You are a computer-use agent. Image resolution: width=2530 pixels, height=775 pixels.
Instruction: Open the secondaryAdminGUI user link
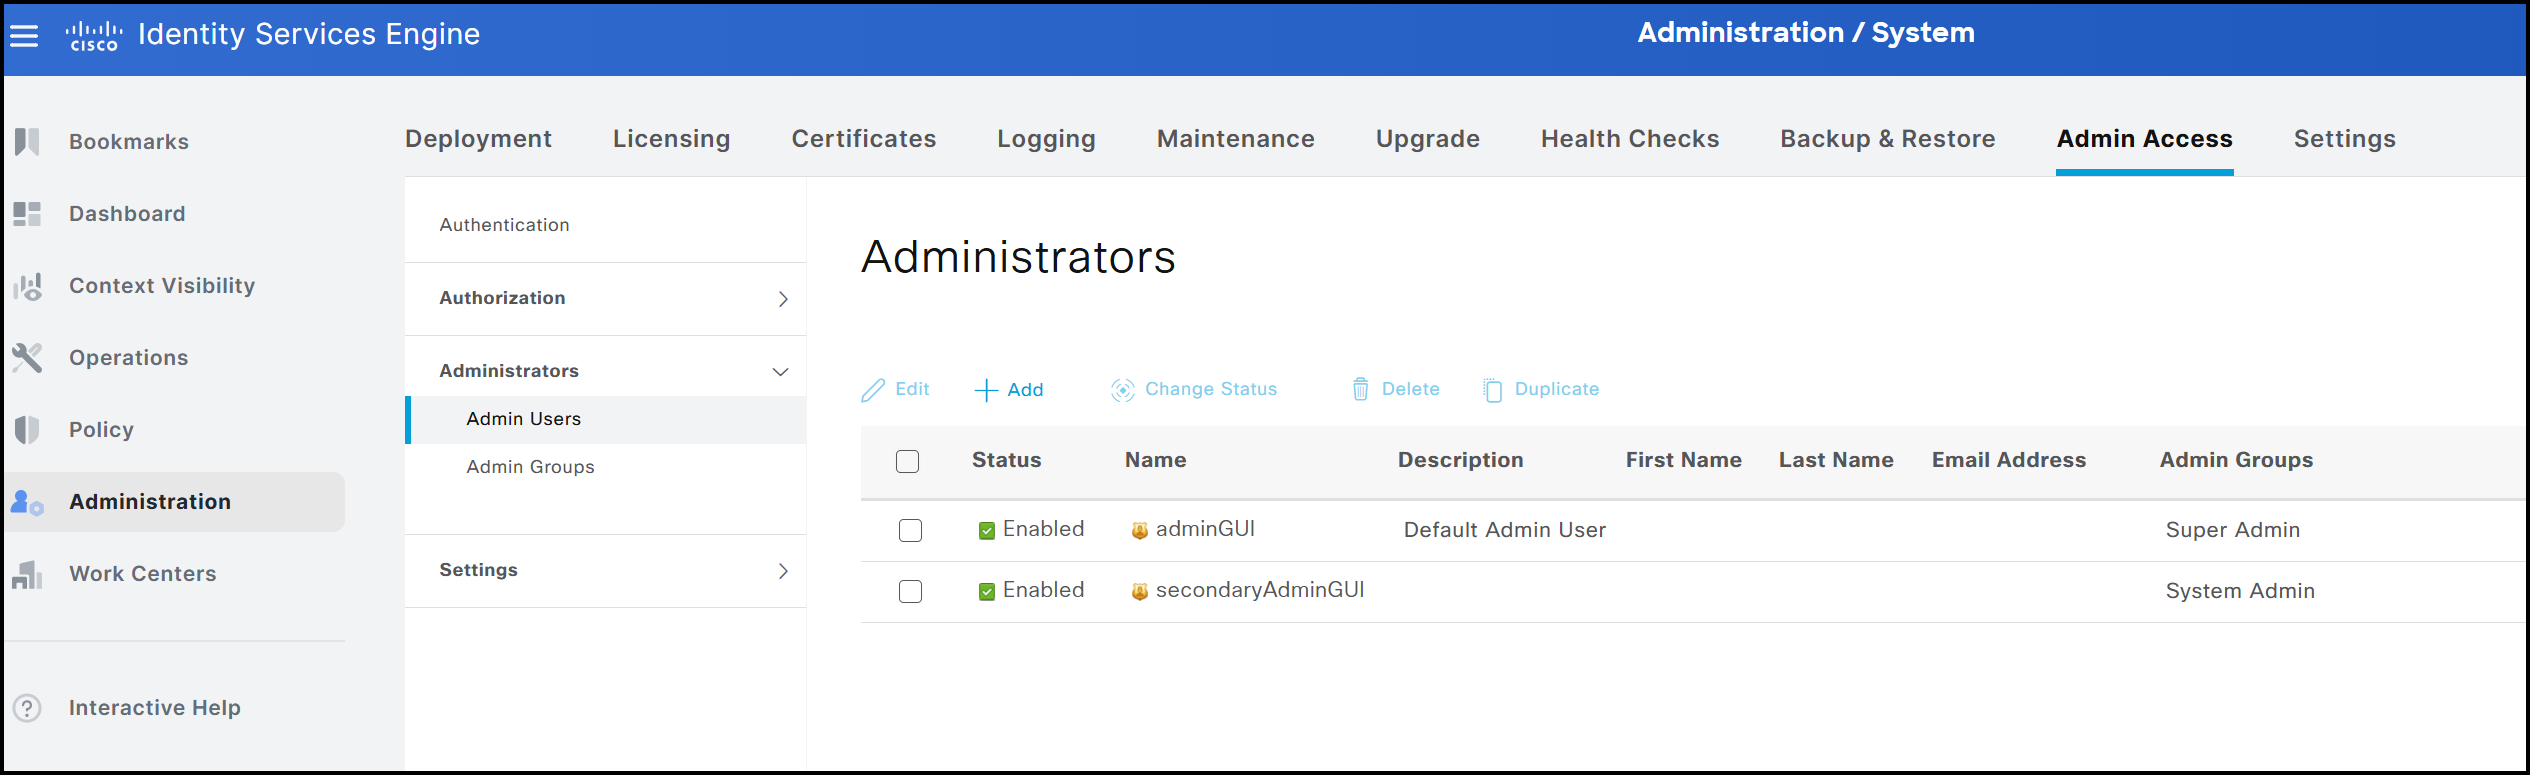pyautogui.click(x=1259, y=590)
